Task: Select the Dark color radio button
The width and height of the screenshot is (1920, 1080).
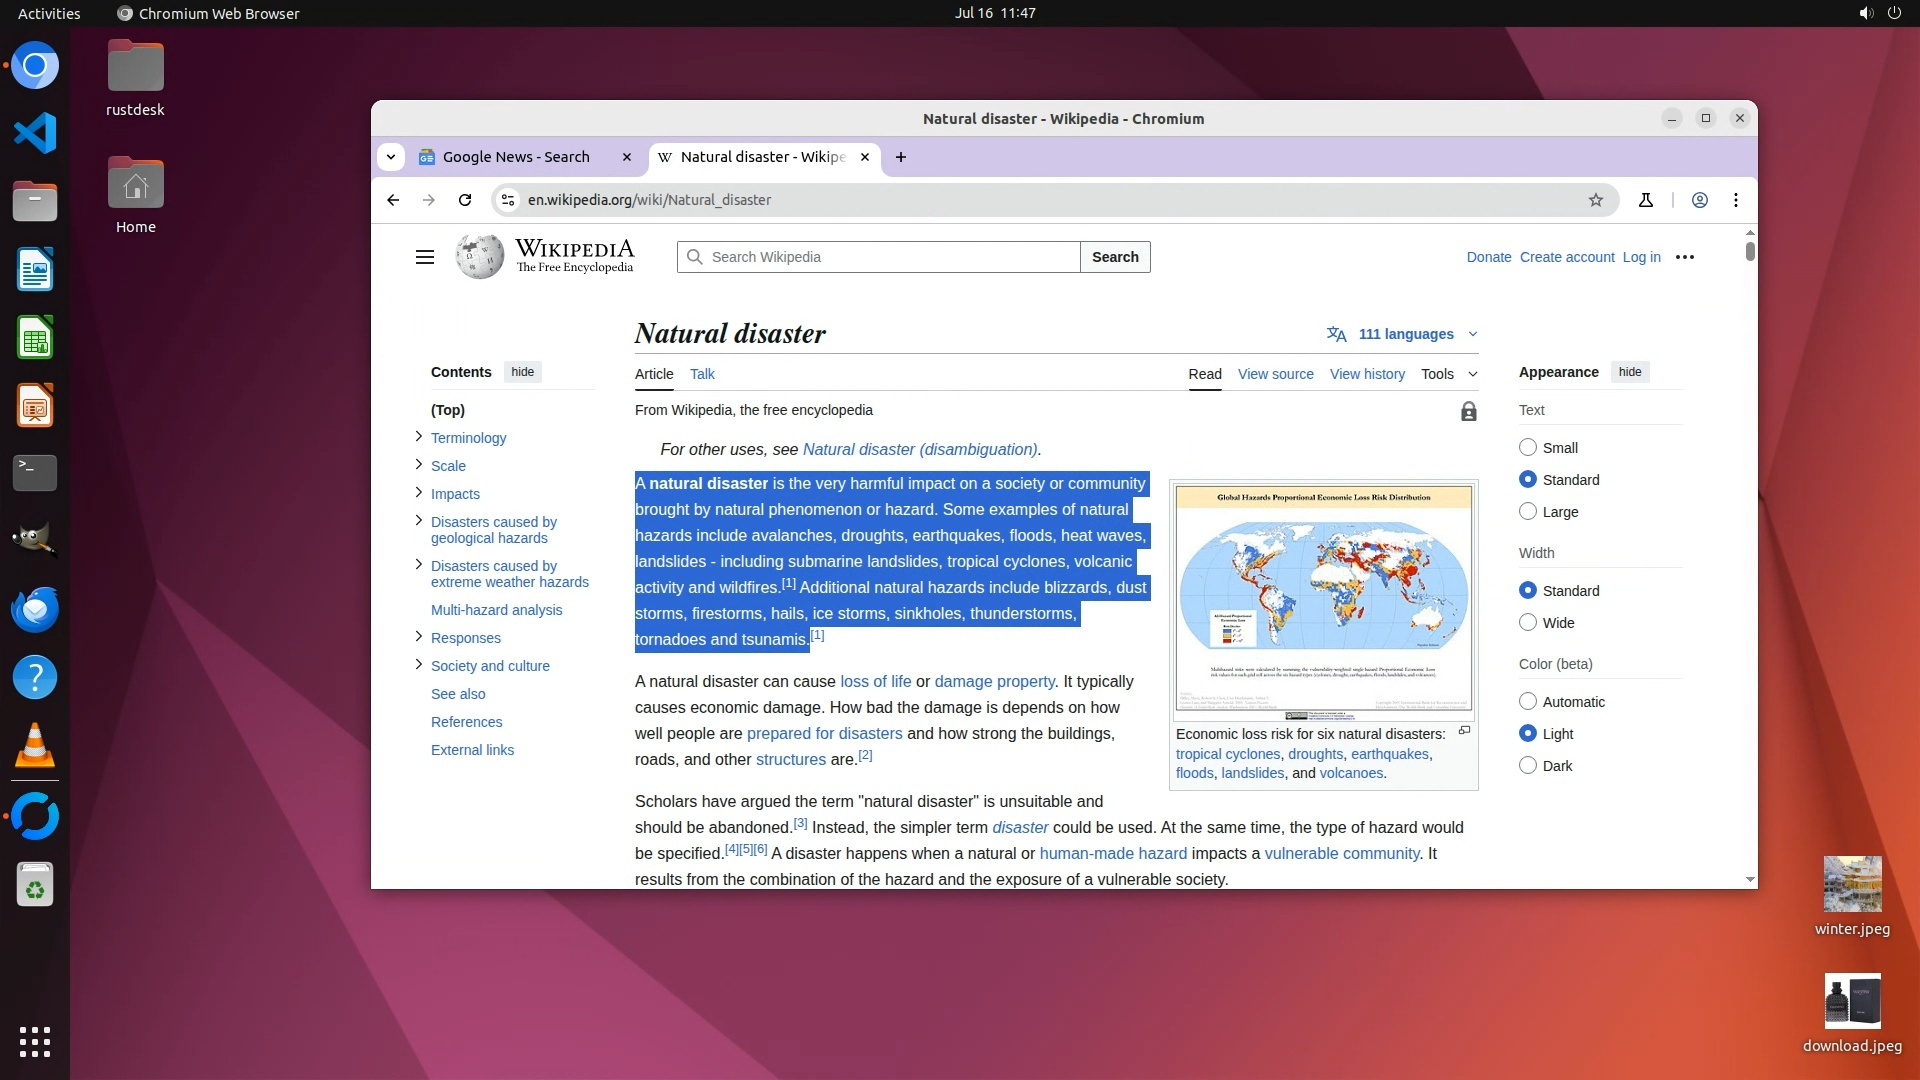Action: click(1528, 766)
